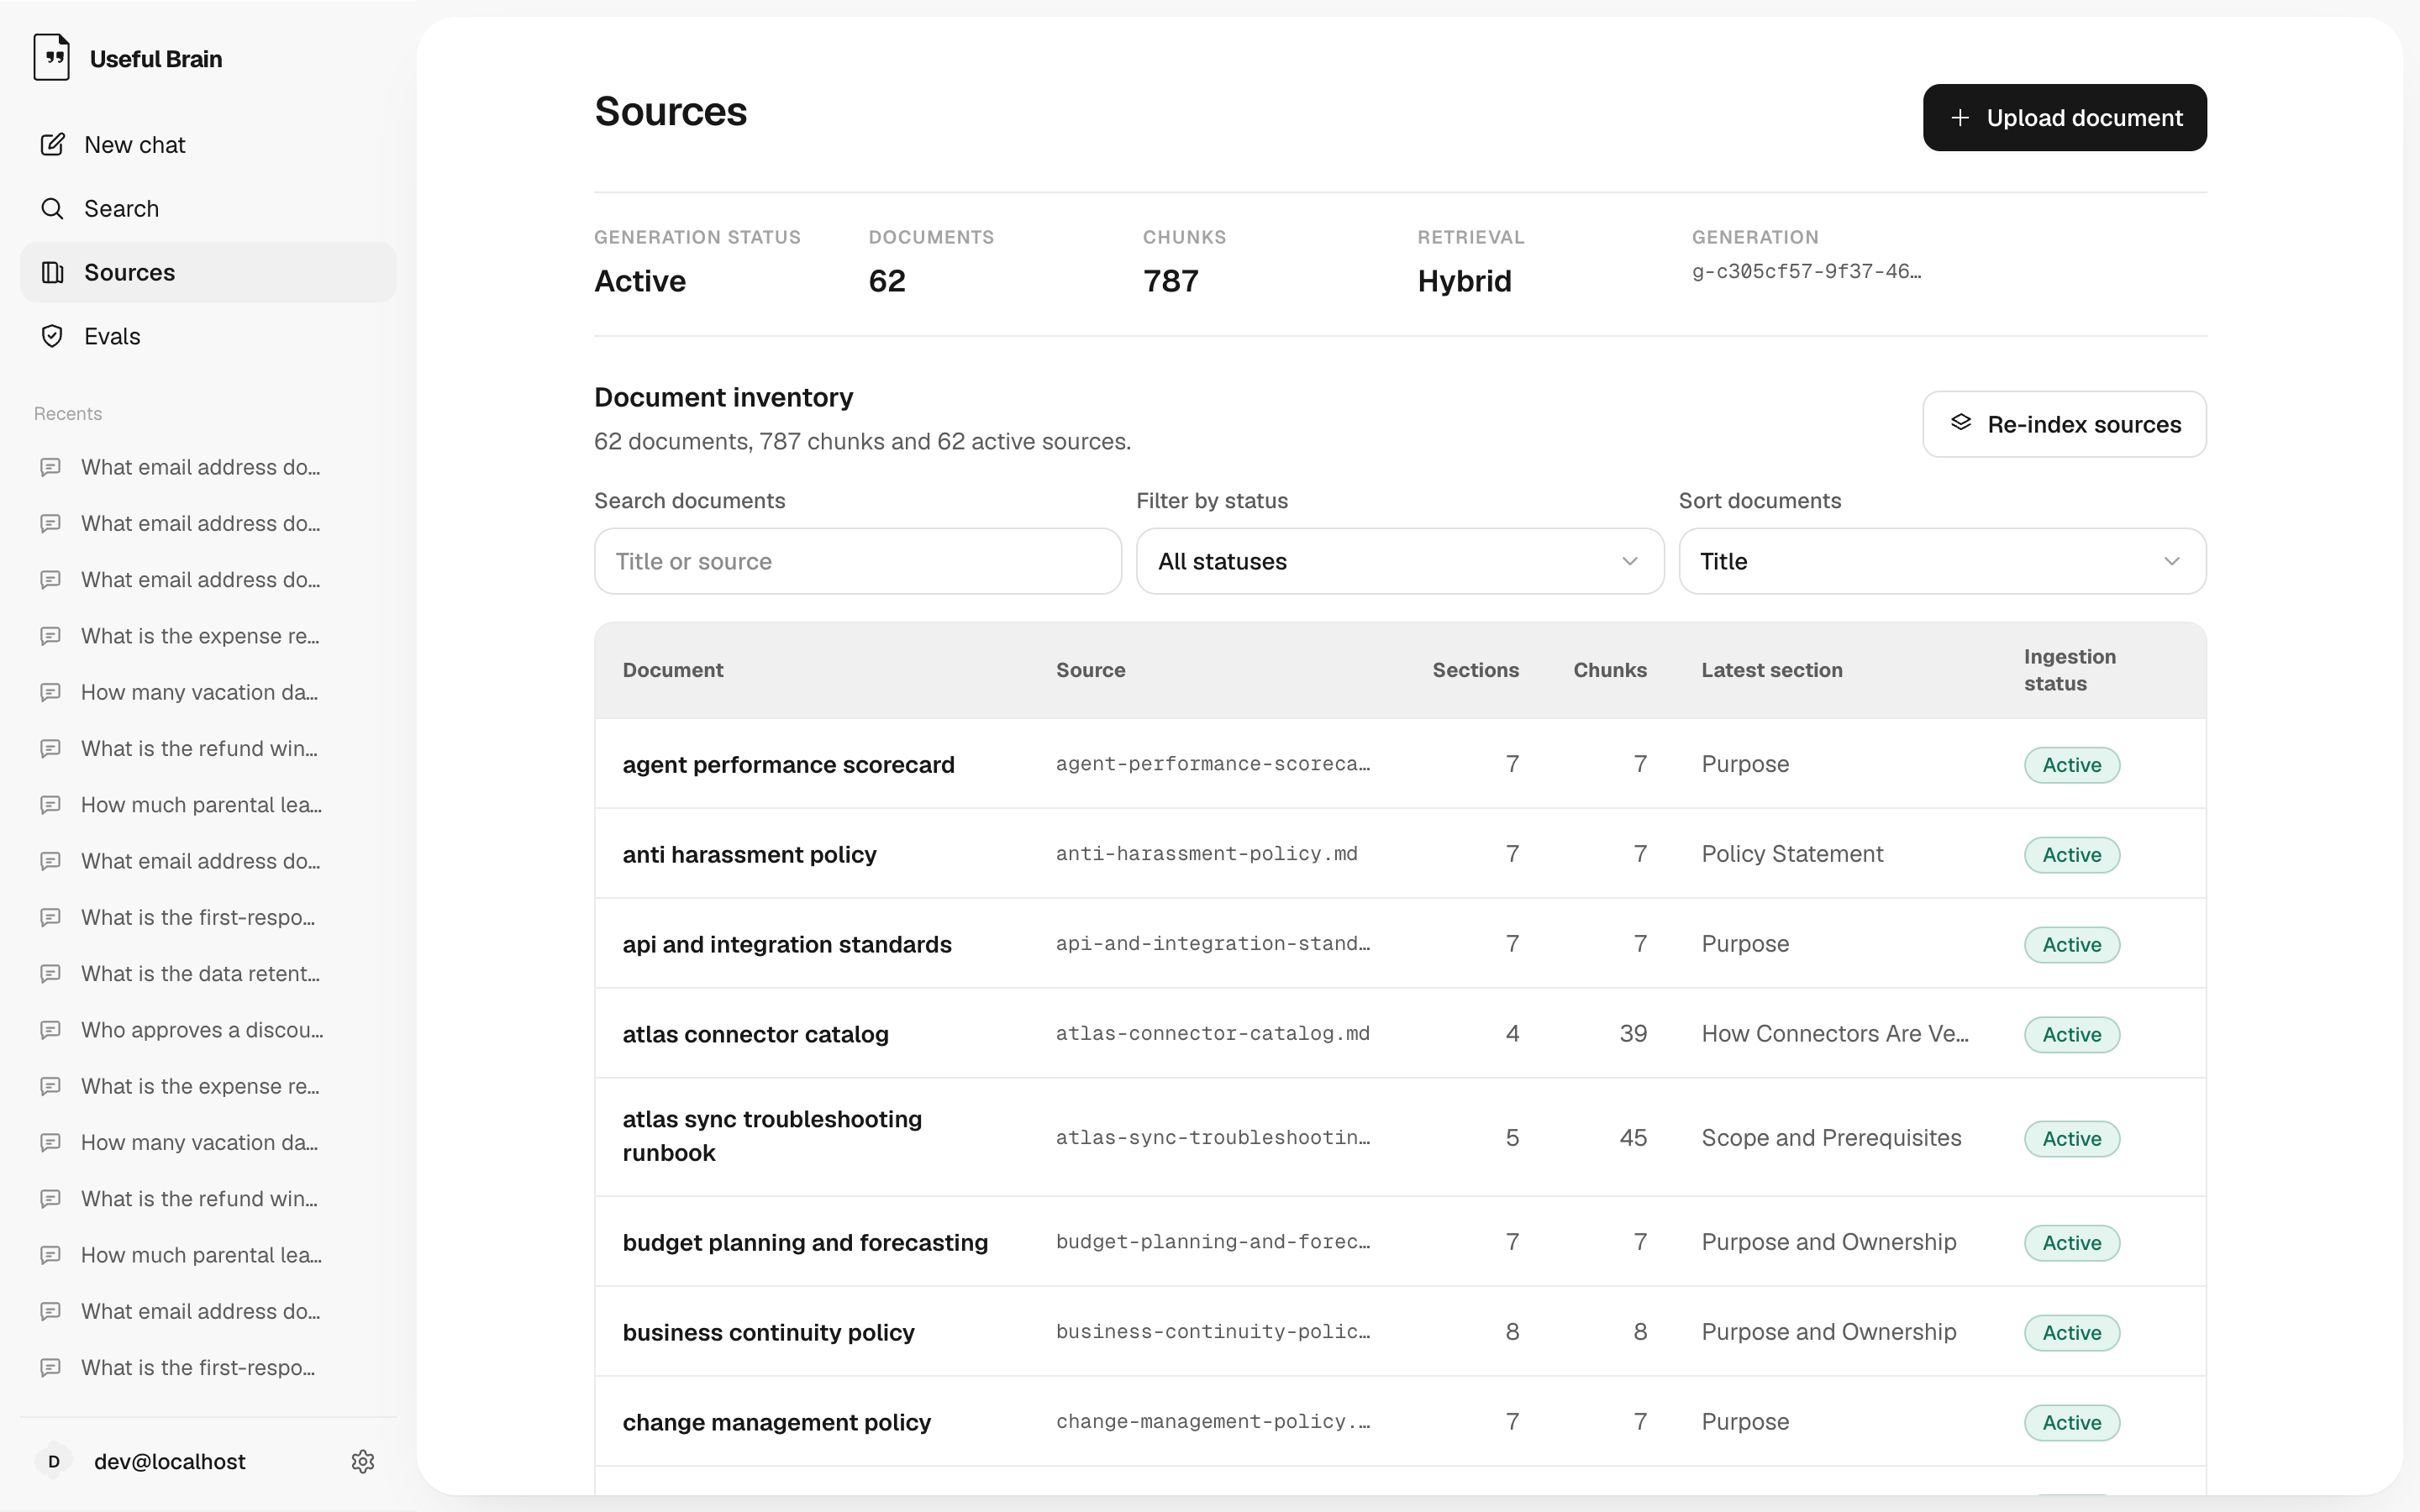Open 'atlas sync troubleshooting runbook' document
This screenshot has width=2420, height=1512.
tap(772, 1136)
